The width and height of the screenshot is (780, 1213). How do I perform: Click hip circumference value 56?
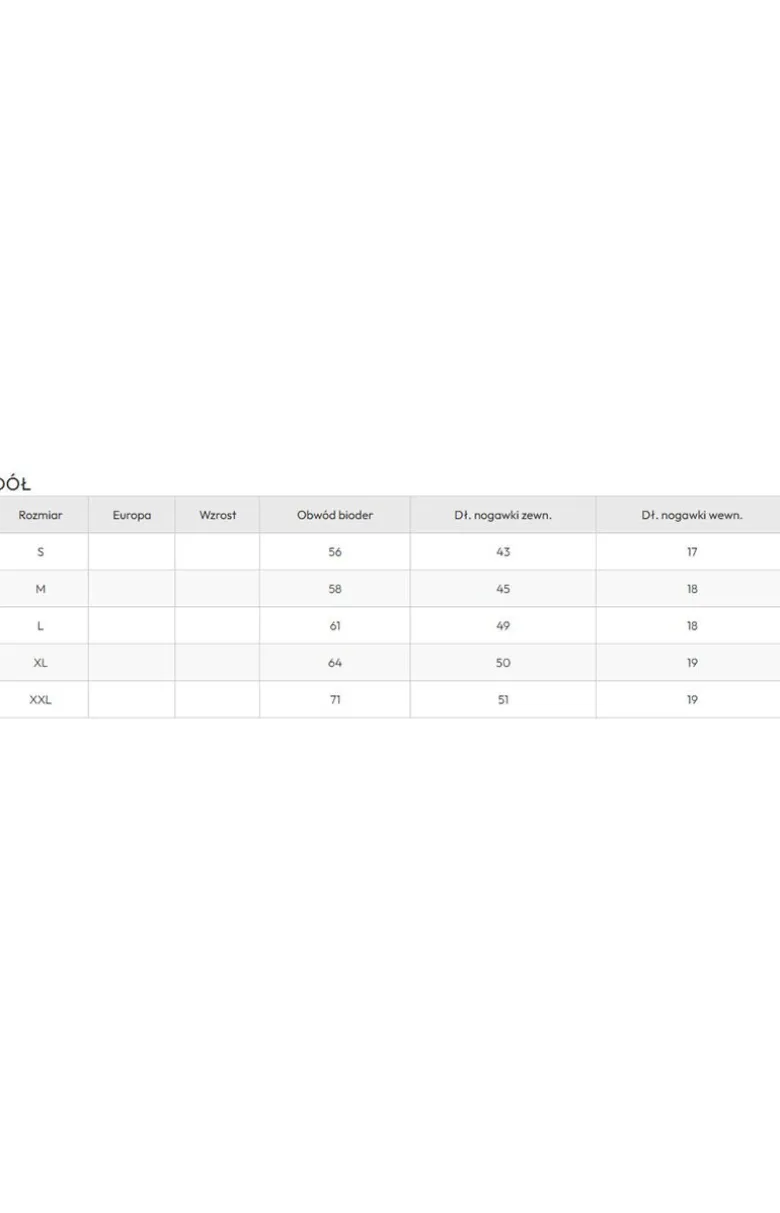(335, 552)
